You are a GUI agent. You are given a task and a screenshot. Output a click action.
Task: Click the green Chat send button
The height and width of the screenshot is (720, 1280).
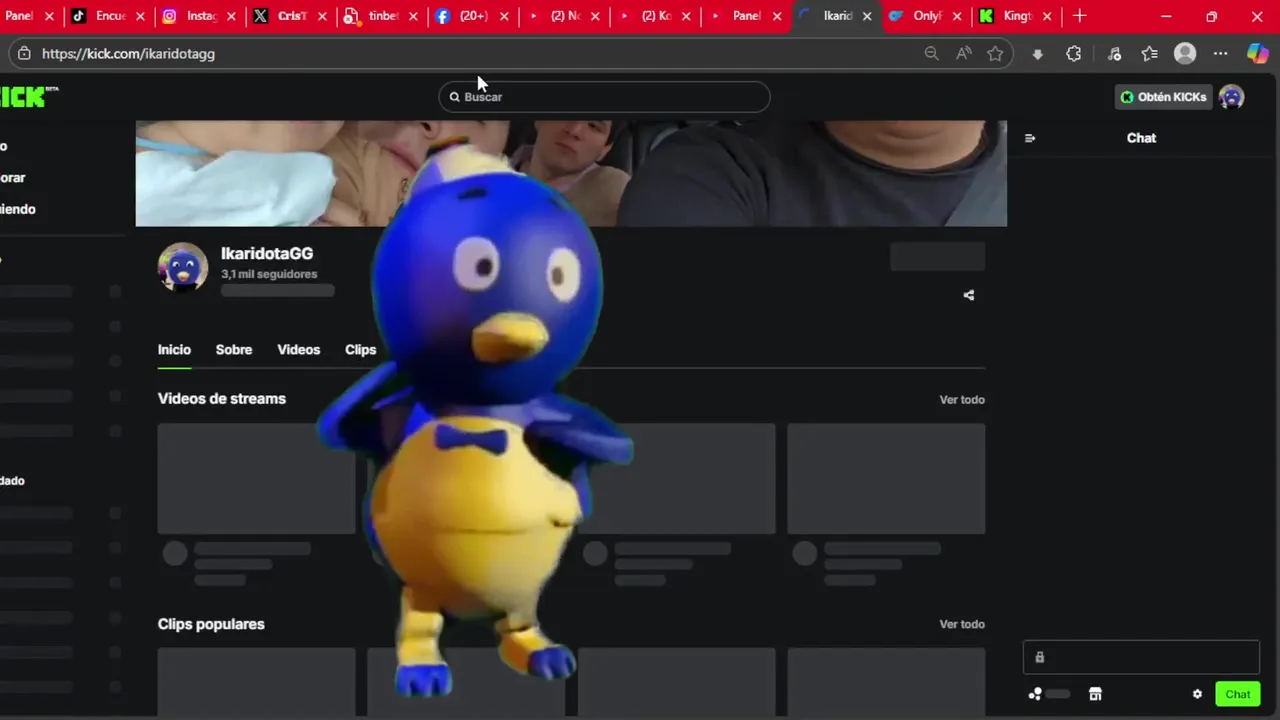[x=1238, y=694]
